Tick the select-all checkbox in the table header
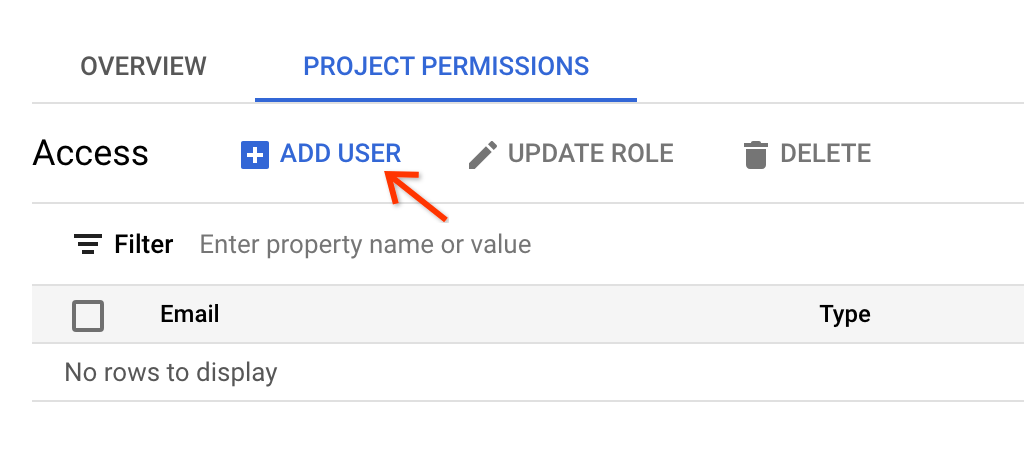Screen dimensions: 1024x472 click(x=88, y=316)
